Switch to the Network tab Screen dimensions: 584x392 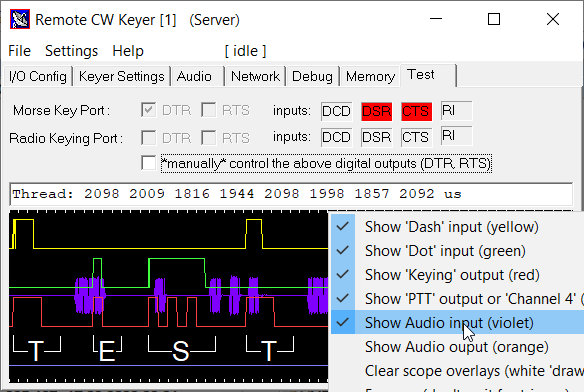255,76
